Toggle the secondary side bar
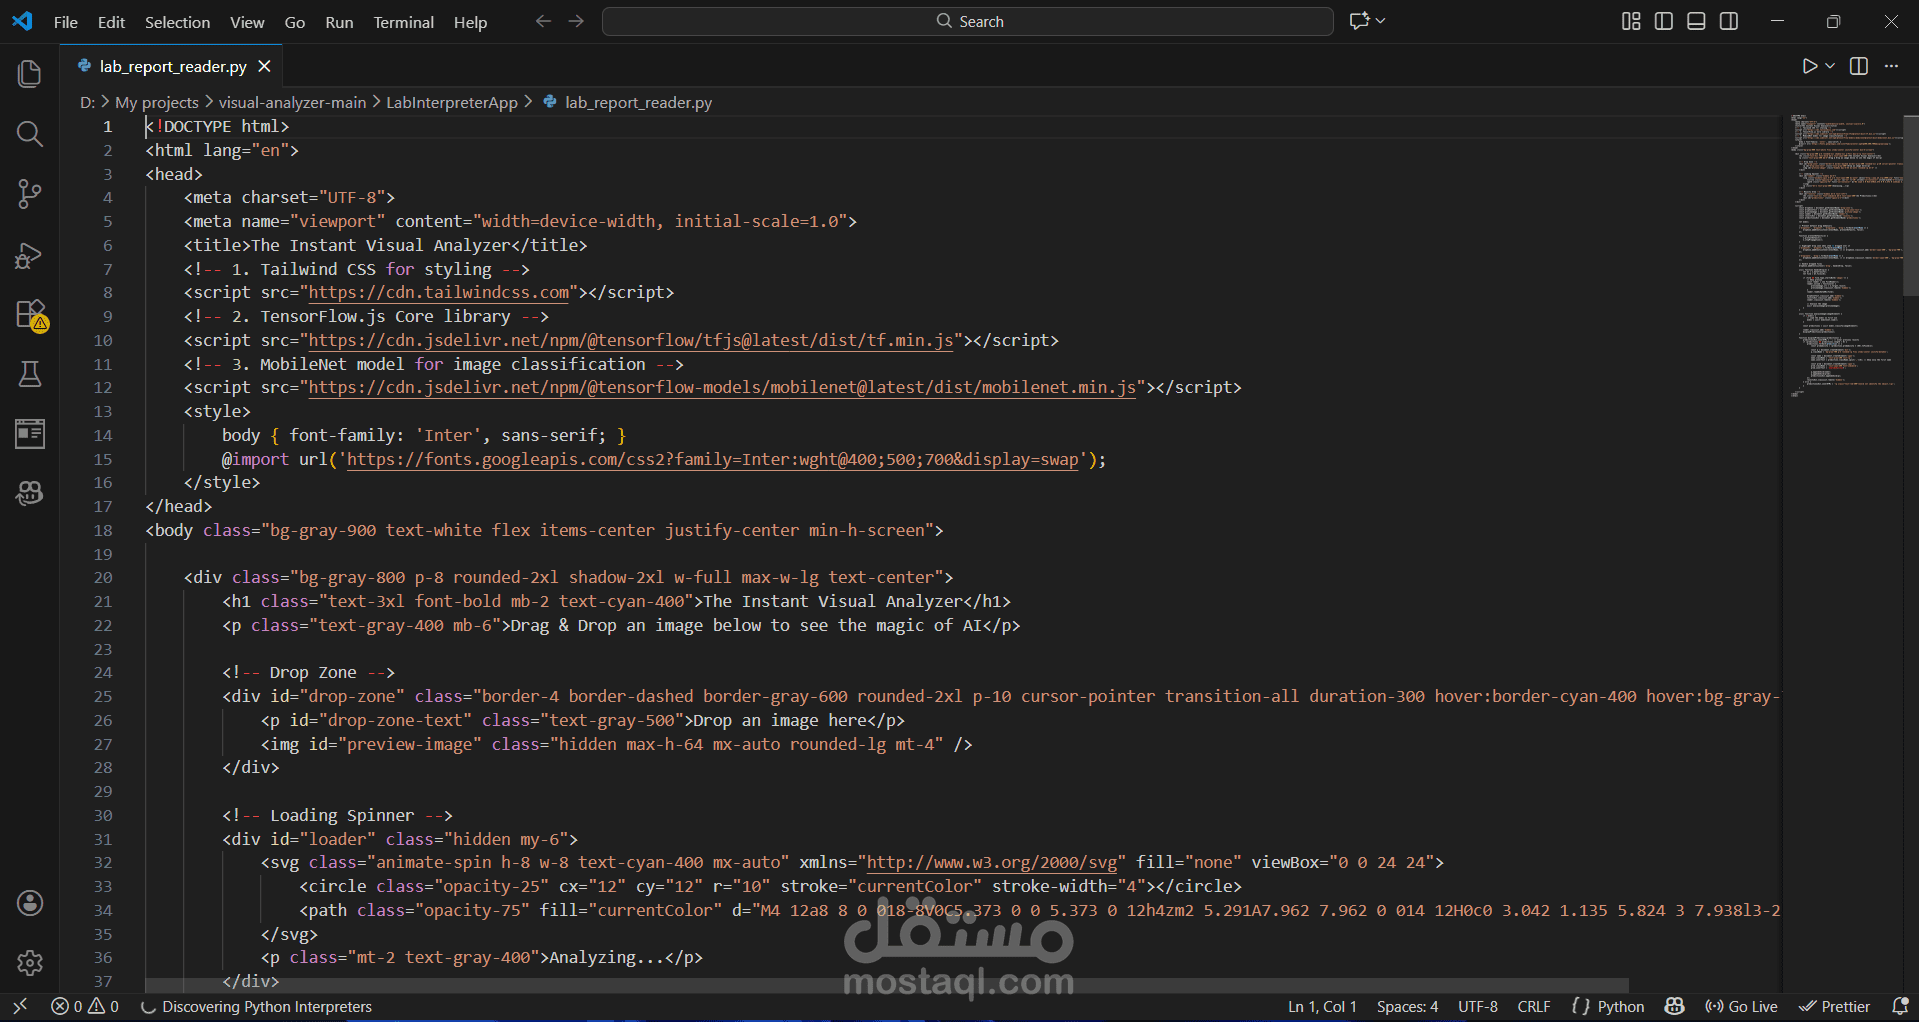The image size is (1919, 1022). pos(1729,21)
